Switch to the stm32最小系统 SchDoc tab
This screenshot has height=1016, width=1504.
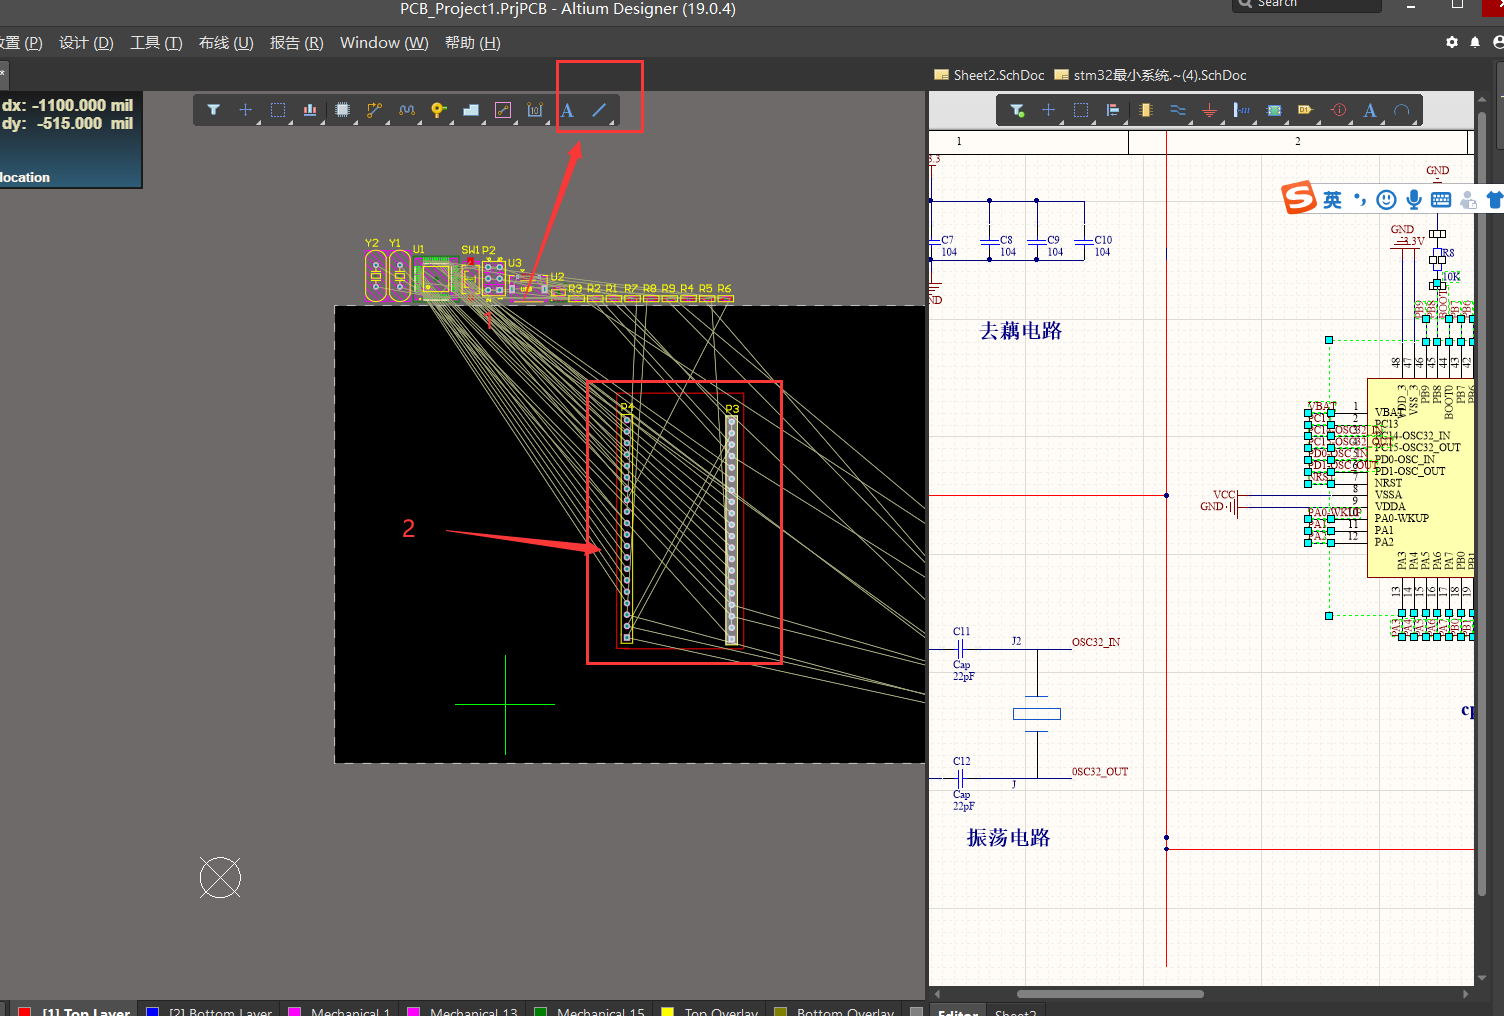1150,75
